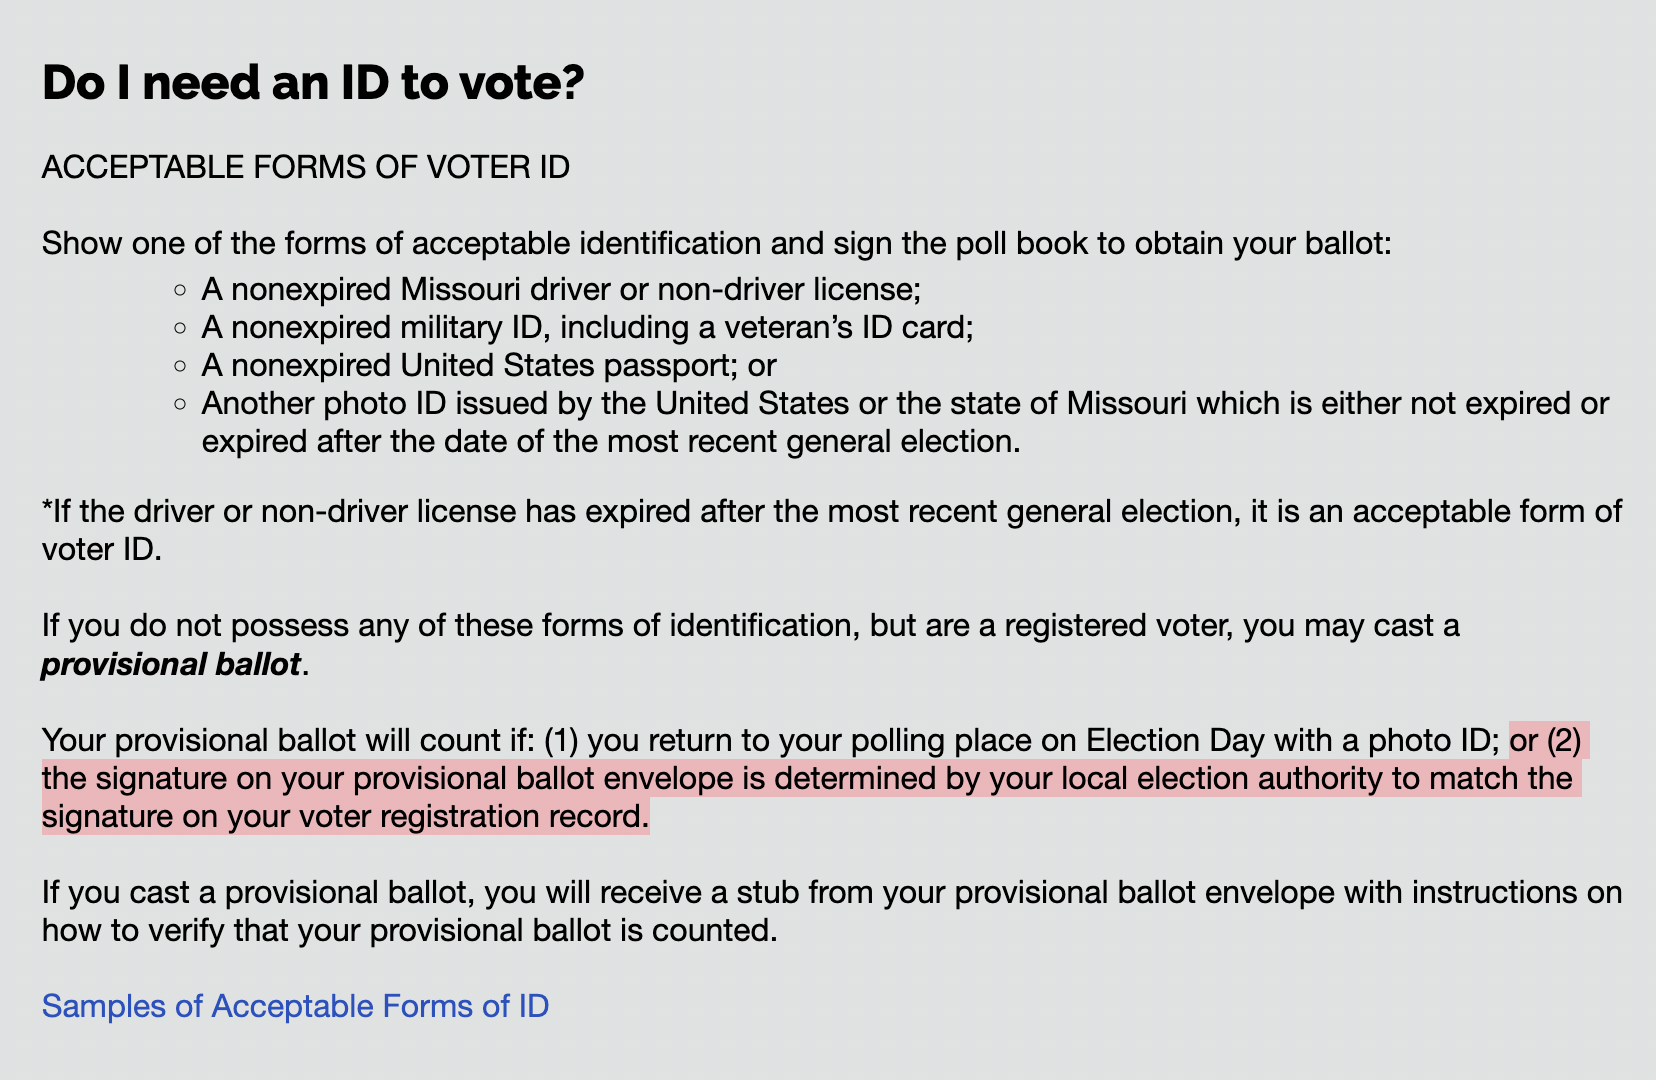Click the "Do I need an ID to vote?" heading
This screenshot has width=1656, height=1080.
(x=312, y=82)
